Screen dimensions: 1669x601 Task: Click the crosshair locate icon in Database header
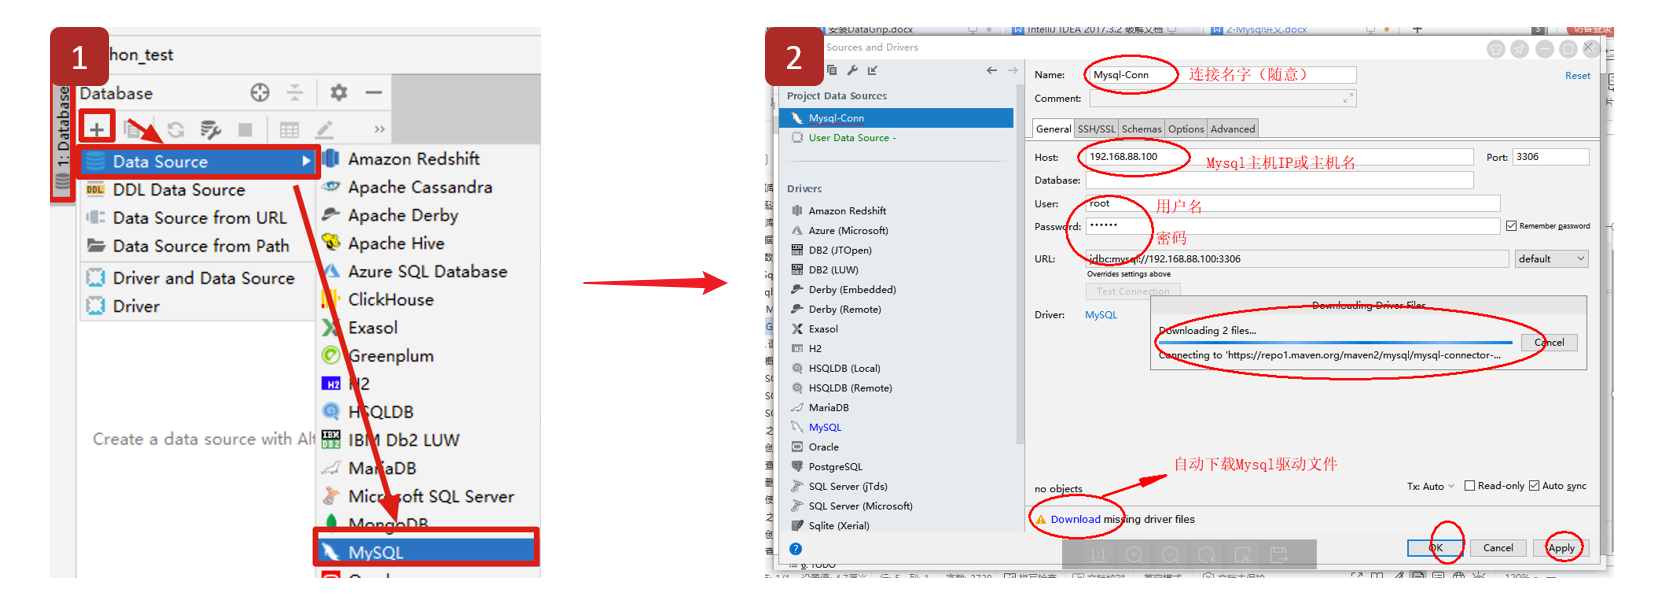pos(260,93)
